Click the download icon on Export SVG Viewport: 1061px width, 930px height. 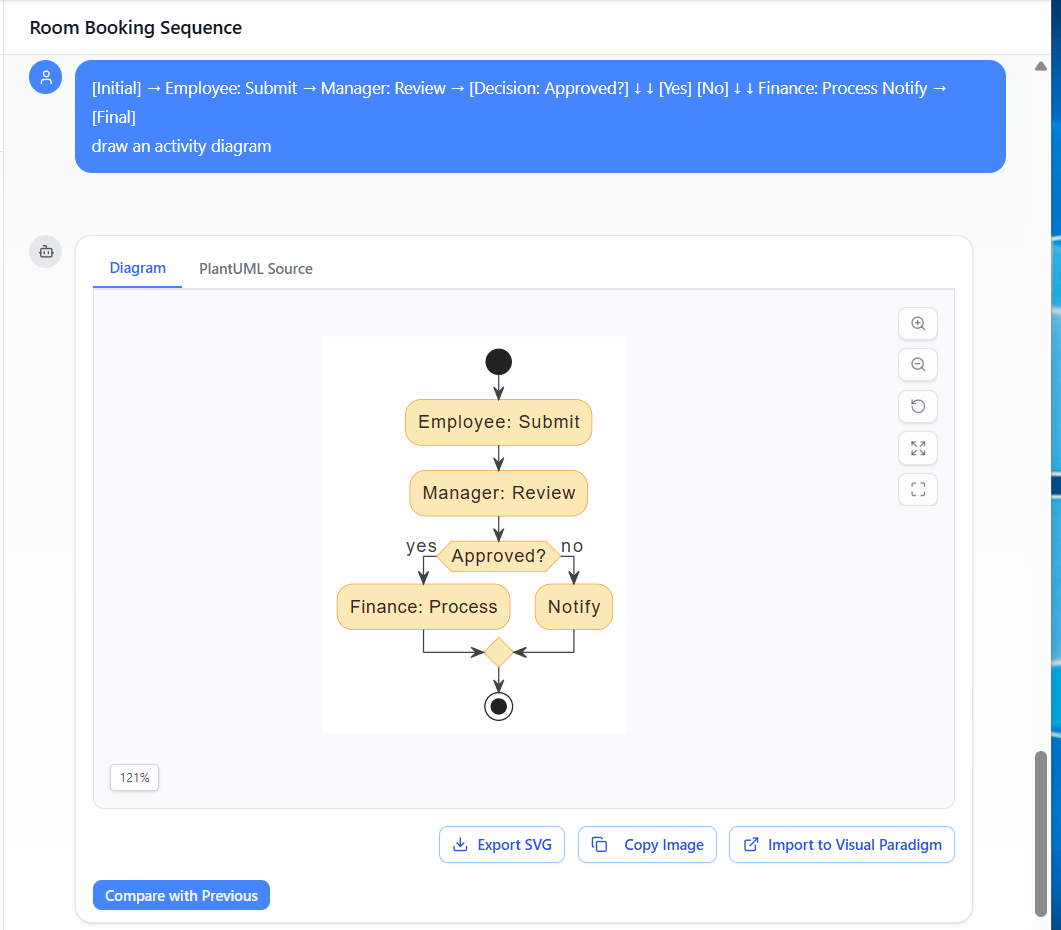coord(460,844)
